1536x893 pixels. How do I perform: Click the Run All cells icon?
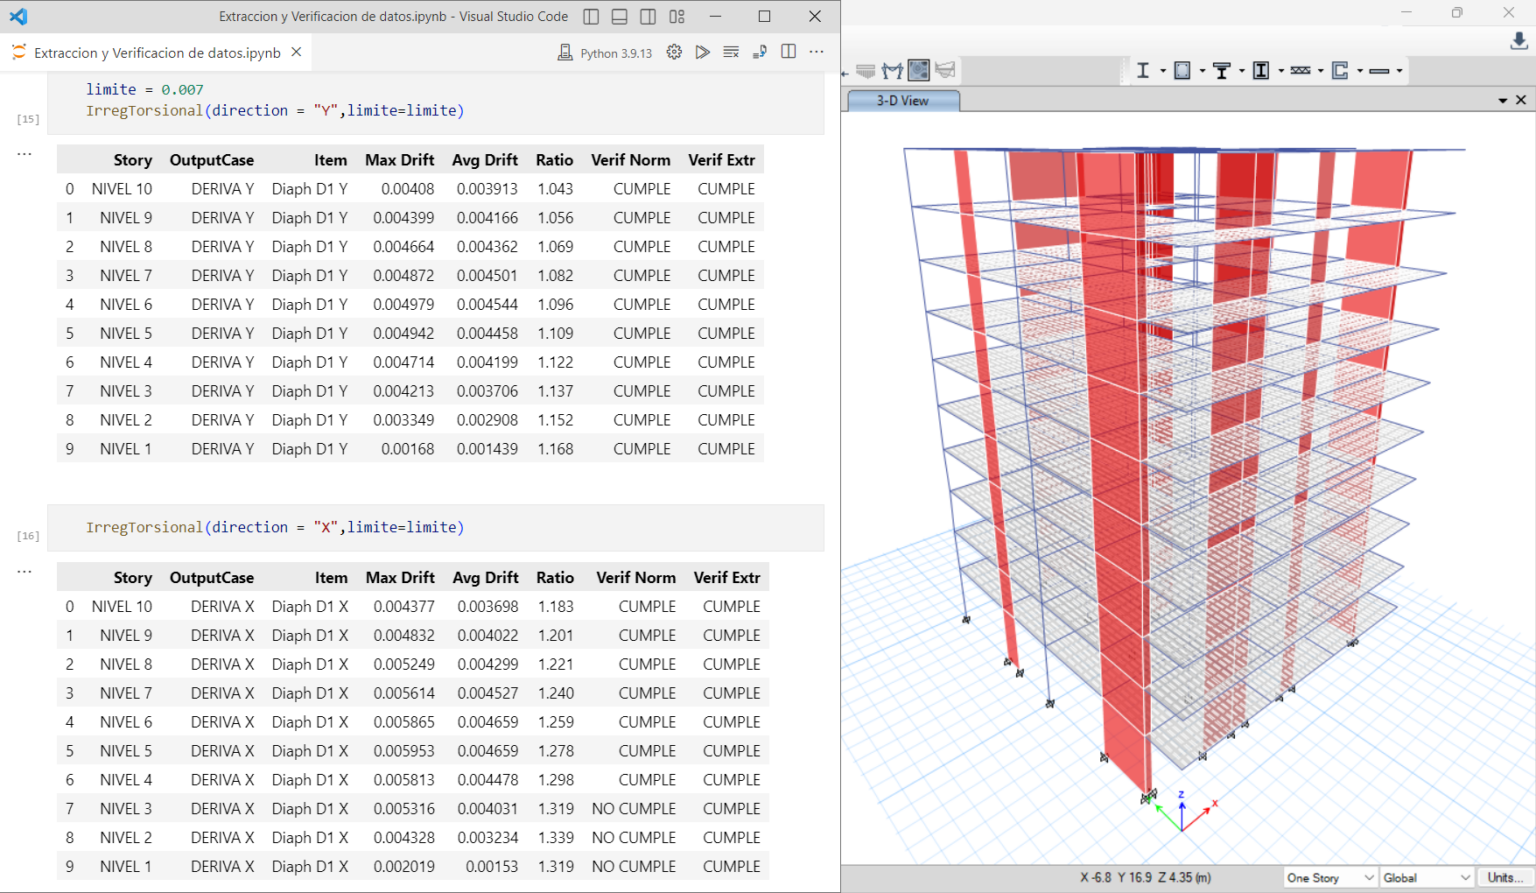pyautogui.click(x=703, y=52)
